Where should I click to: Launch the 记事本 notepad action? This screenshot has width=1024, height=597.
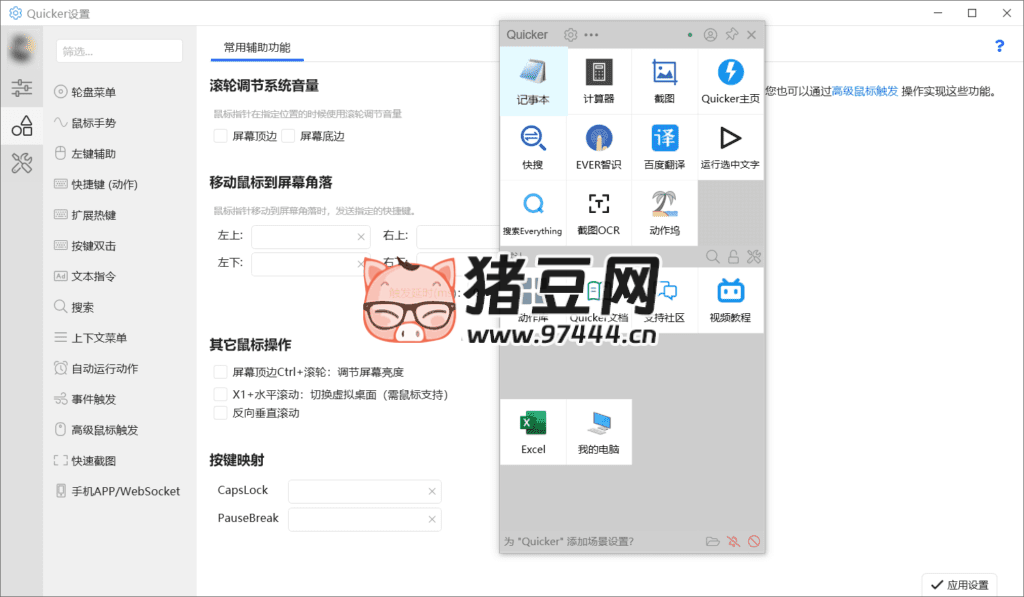coord(533,81)
